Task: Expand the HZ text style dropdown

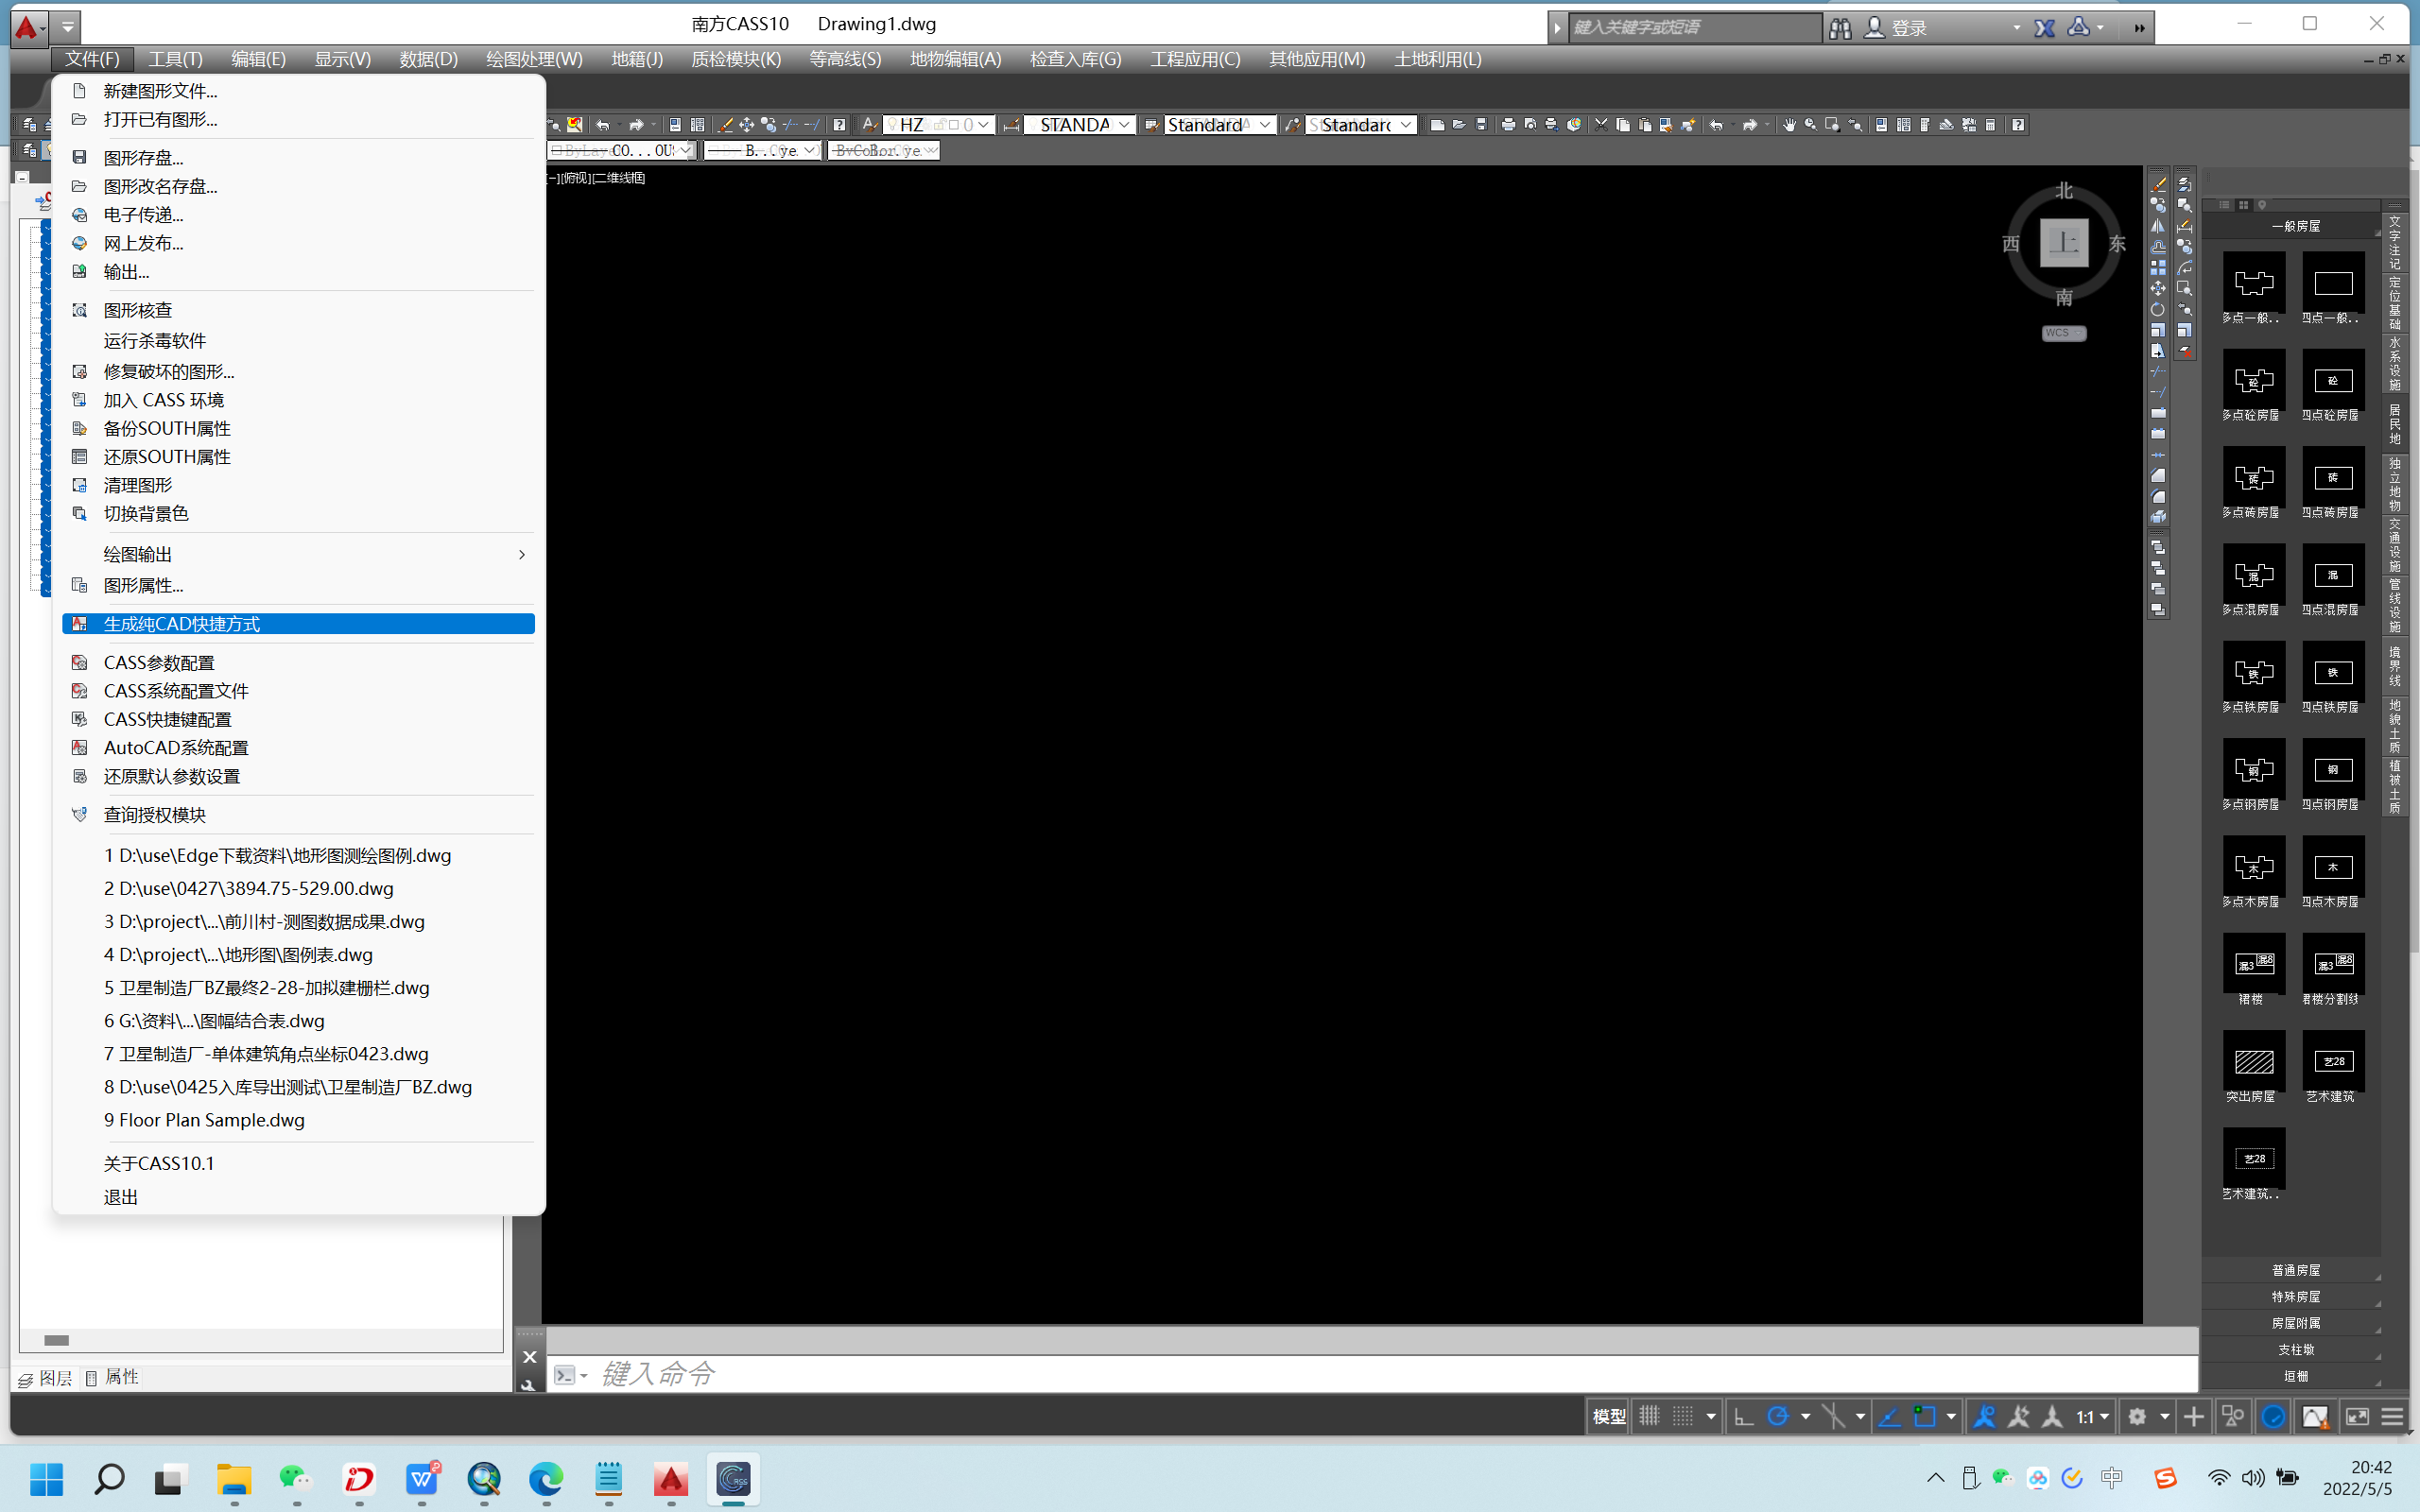Action: point(984,125)
